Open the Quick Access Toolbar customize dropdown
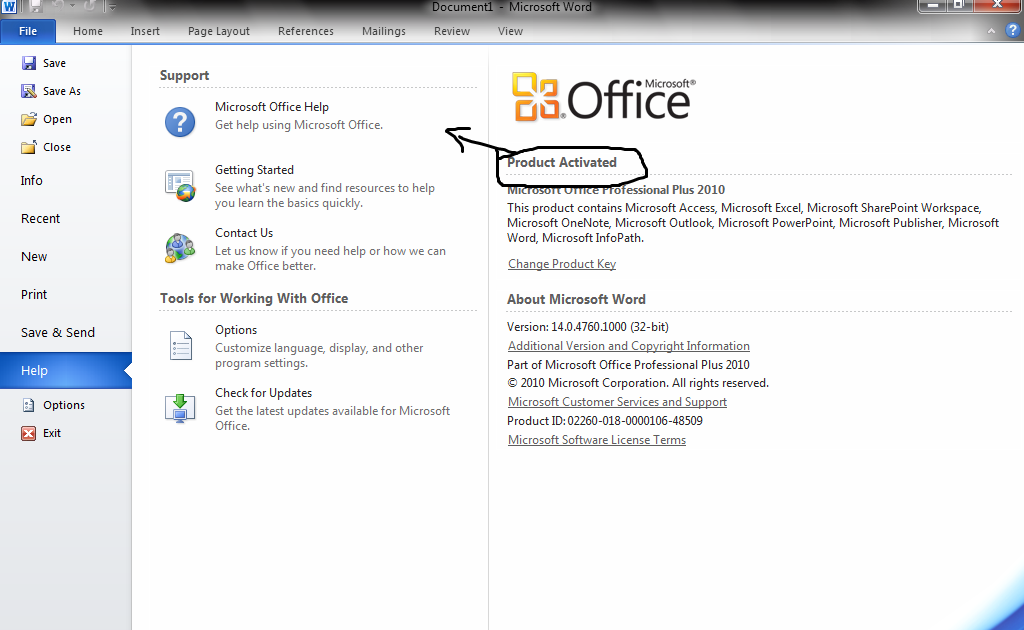Viewport: 1024px width, 630px height. pyautogui.click(x=110, y=7)
